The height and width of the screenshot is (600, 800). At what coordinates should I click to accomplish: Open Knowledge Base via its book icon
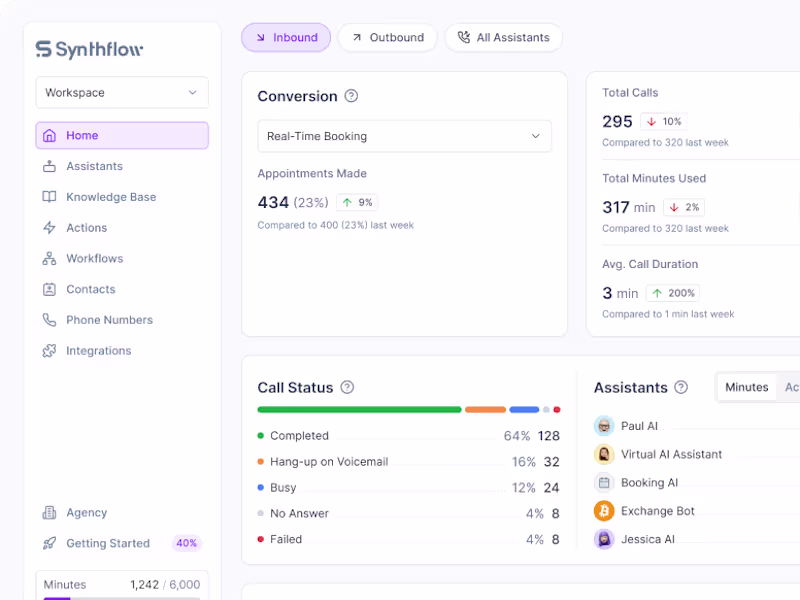pyautogui.click(x=49, y=197)
